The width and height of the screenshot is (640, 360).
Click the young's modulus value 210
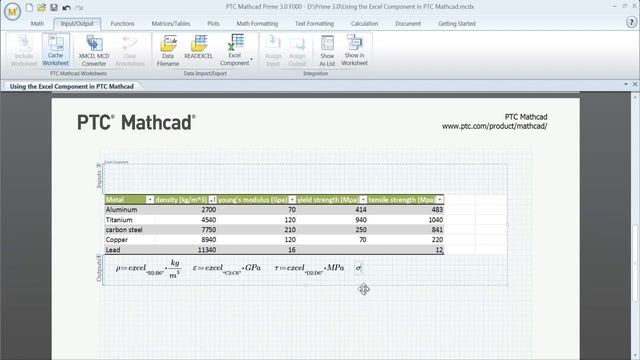290,230
